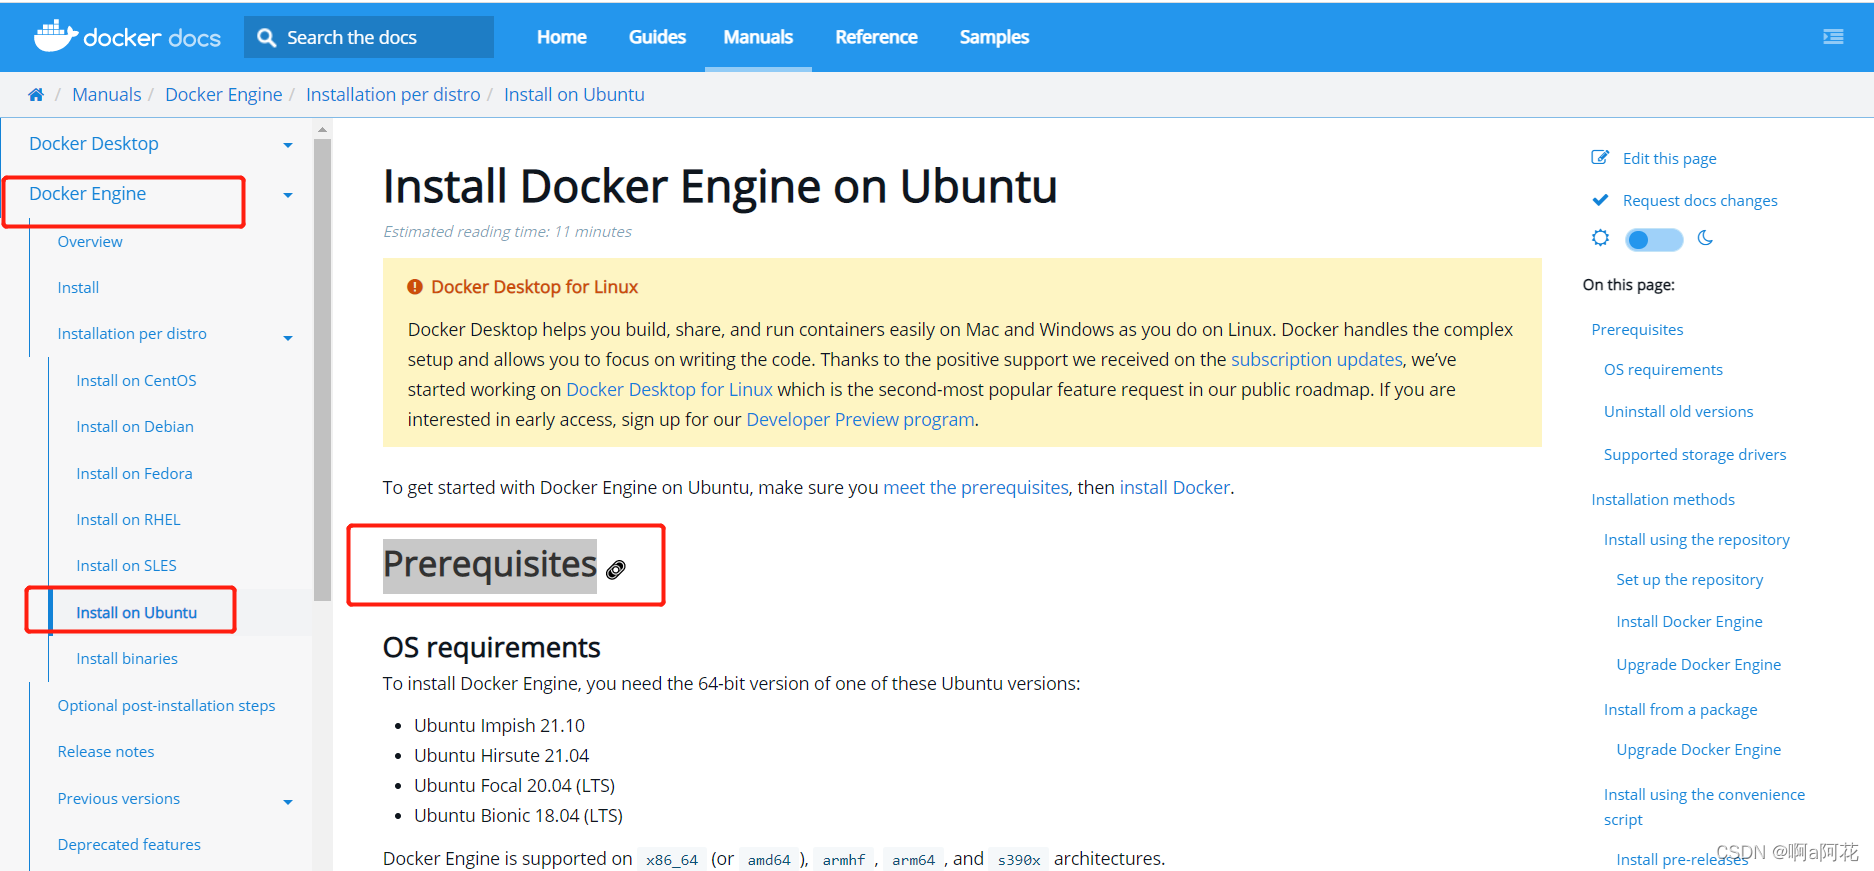Image resolution: width=1874 pixels, height=871 pixels.
Task: Expand the Previous versions arrow
Action: coord(288,802)
